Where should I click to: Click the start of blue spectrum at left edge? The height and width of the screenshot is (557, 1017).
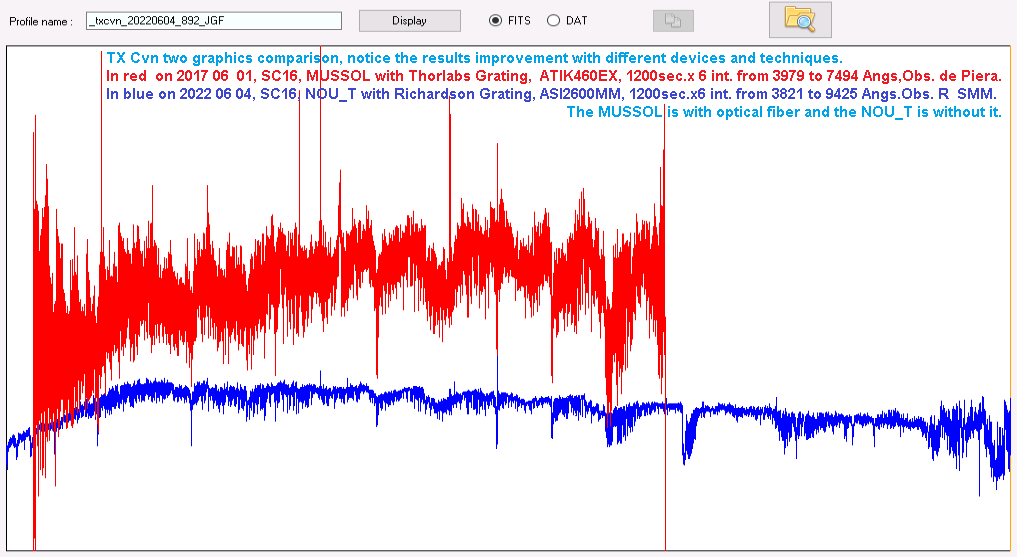[x=12, y=445]
